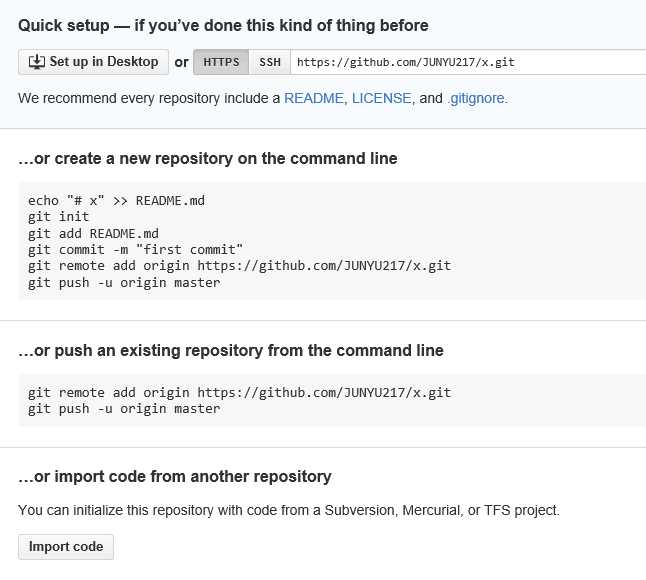This screenshot has width=646, height=580.
Task: Click the Import code button
Action: (x=66, y=547)
